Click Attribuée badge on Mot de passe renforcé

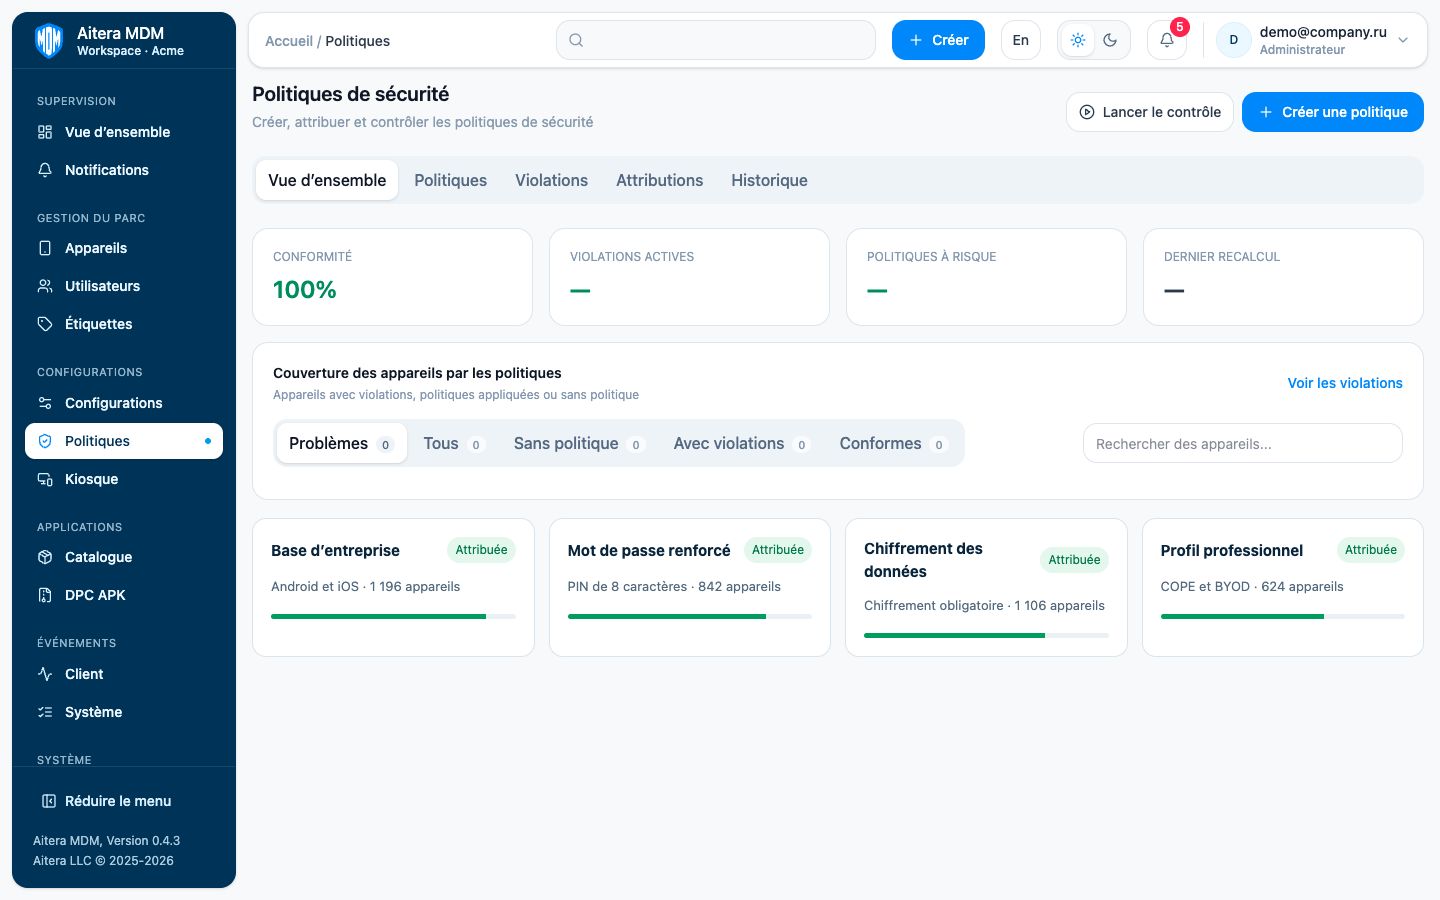point(778,550)
